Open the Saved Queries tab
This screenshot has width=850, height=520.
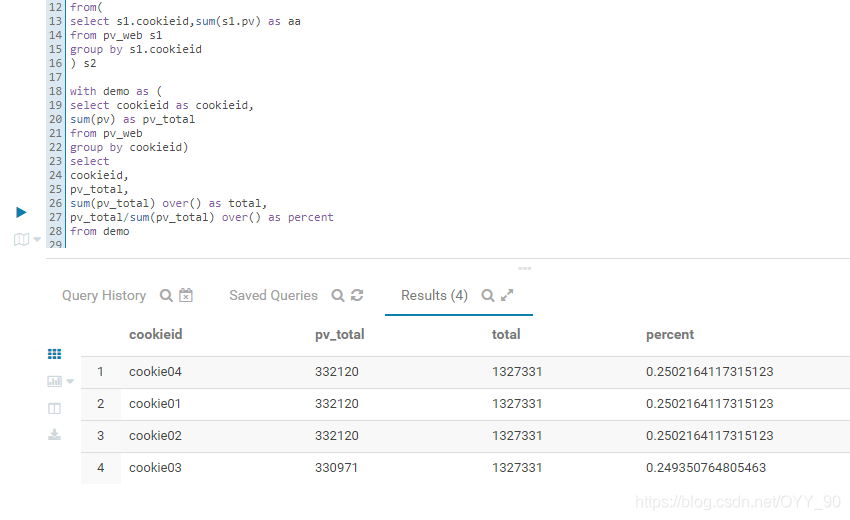pyautogui.click(x=273, y=296)
